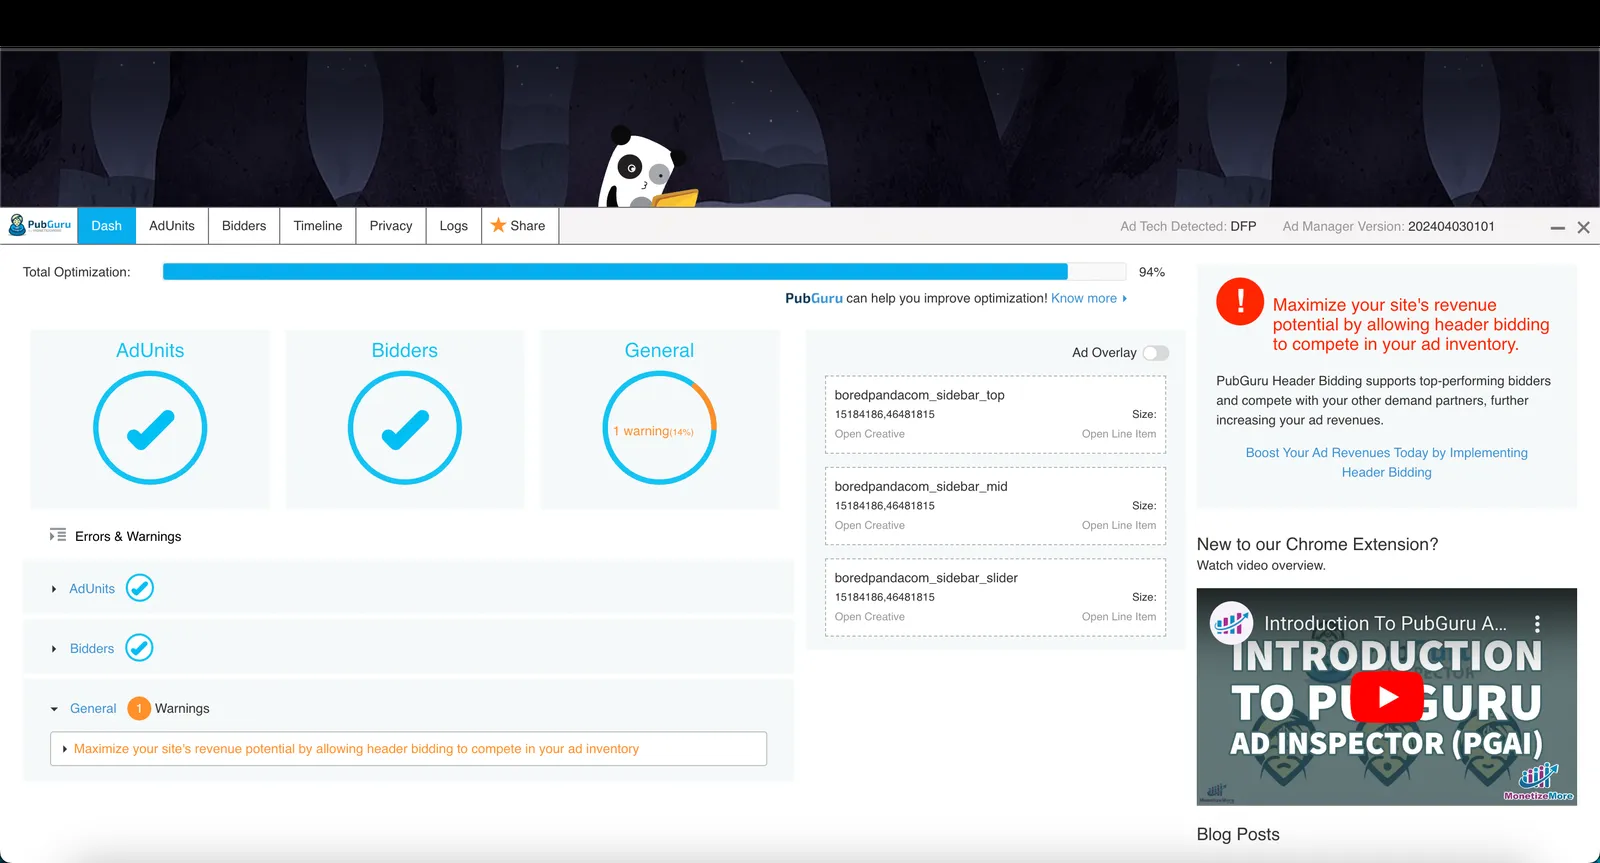The width and height of the screenshot is (1600, 863).
Task: Click the Bidders checkmark circle in summary
Action: pos(405,428)
